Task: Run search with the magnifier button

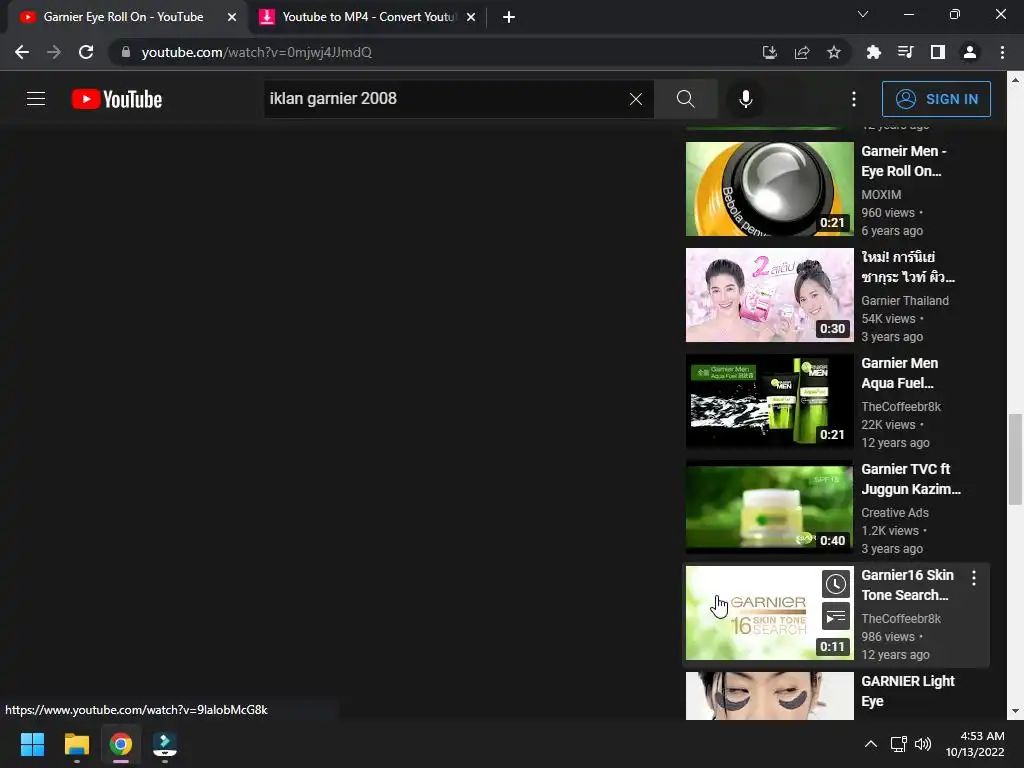Action: pos(686,99)
